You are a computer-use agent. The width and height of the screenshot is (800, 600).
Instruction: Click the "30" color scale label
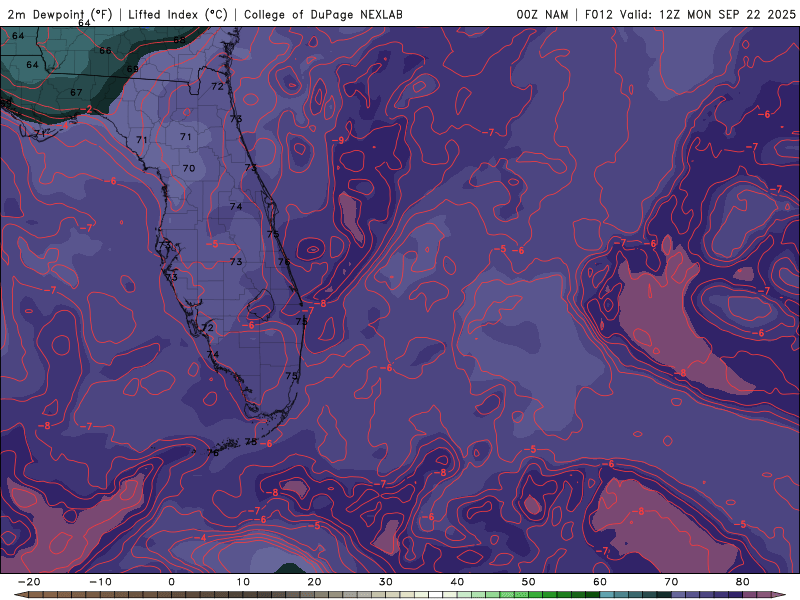click(386, 582)
